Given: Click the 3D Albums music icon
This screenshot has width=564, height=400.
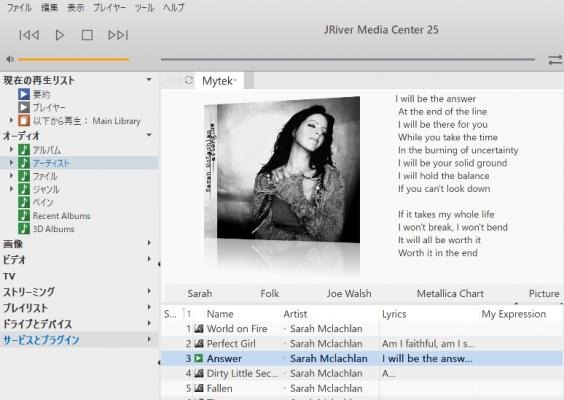Looking at the screenshot, I should pyautogui.click(x=24, y=229).
